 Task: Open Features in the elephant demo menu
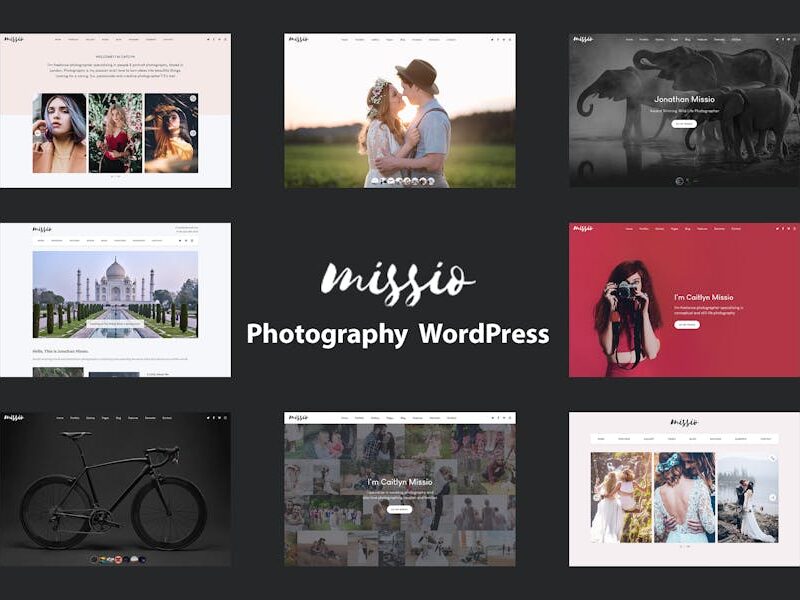(702, 39)
